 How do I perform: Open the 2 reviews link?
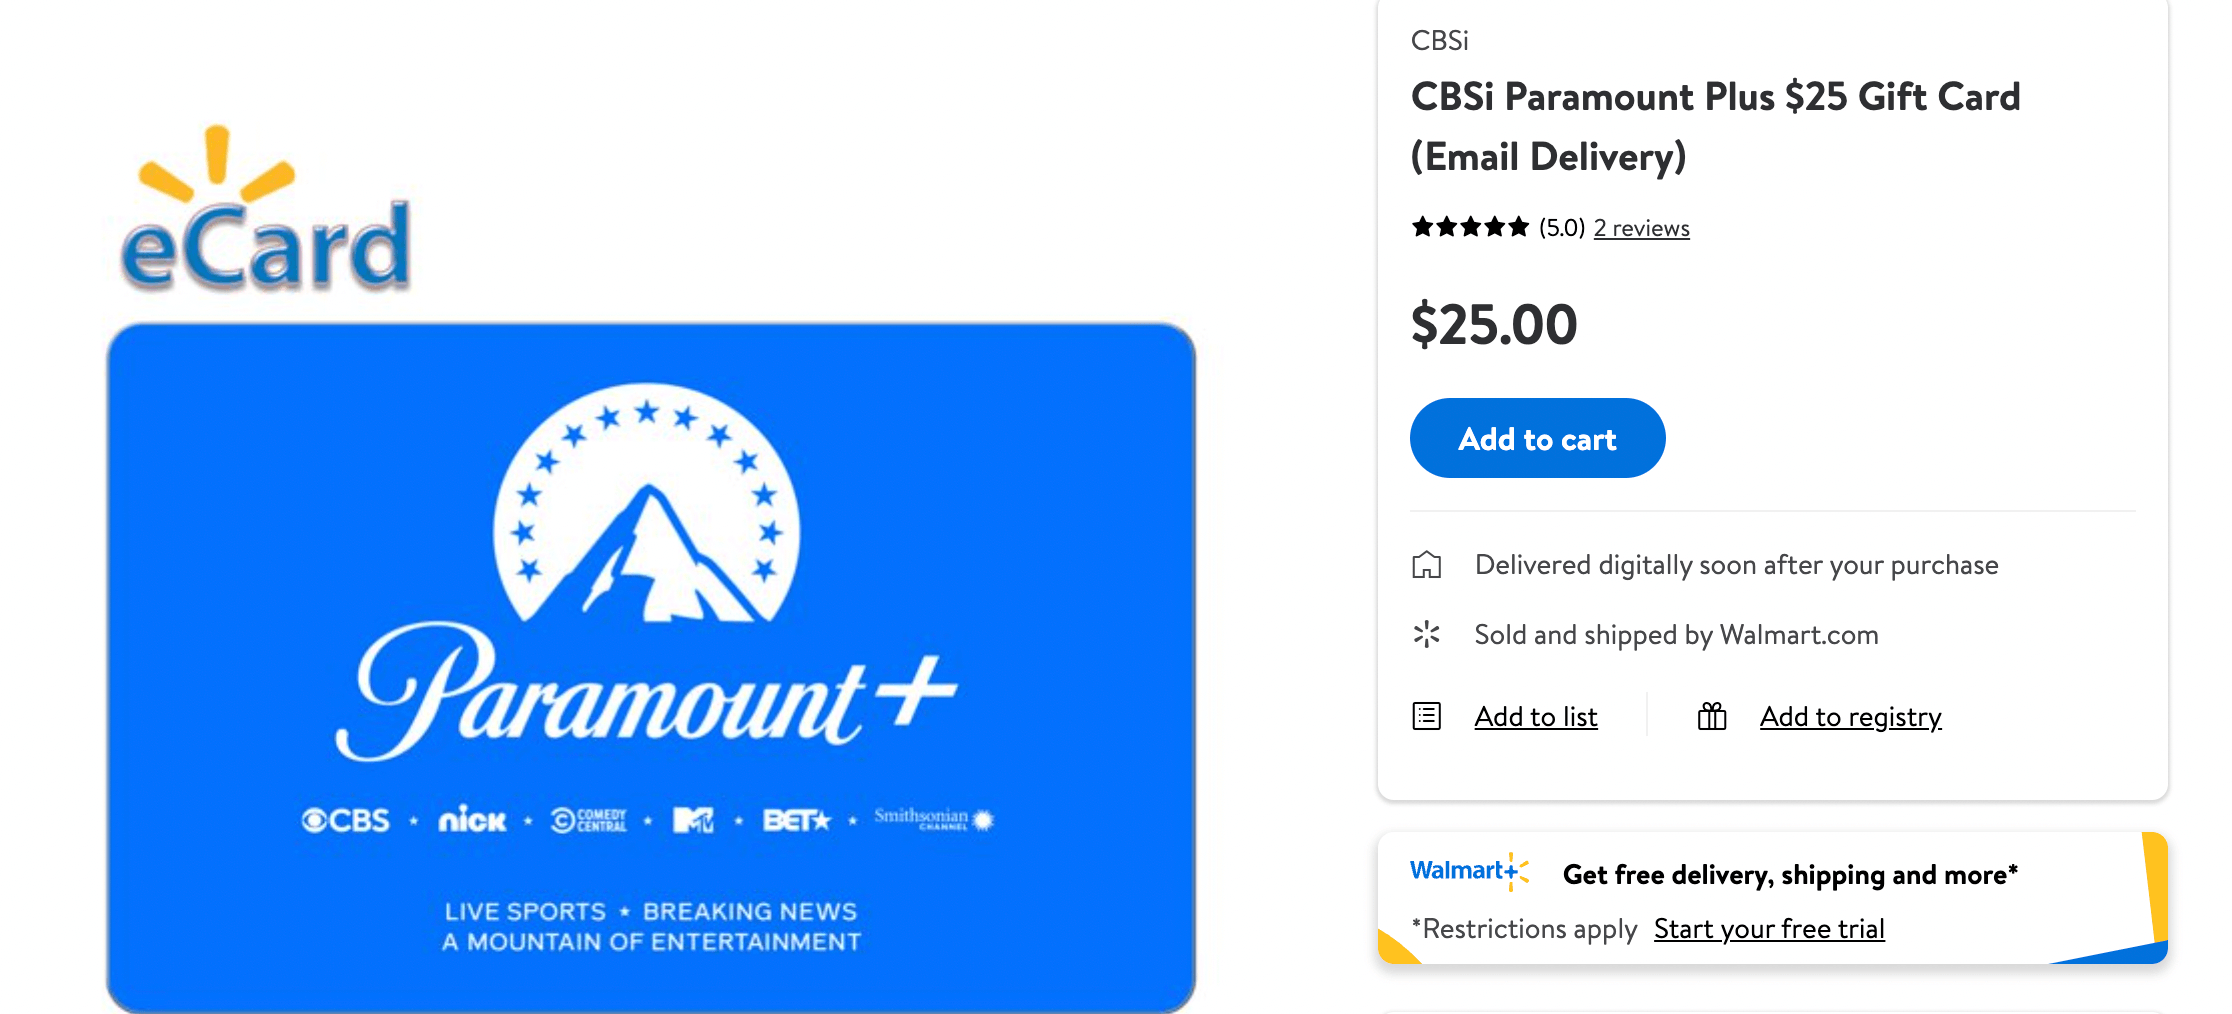click(x=1641, y=228)
